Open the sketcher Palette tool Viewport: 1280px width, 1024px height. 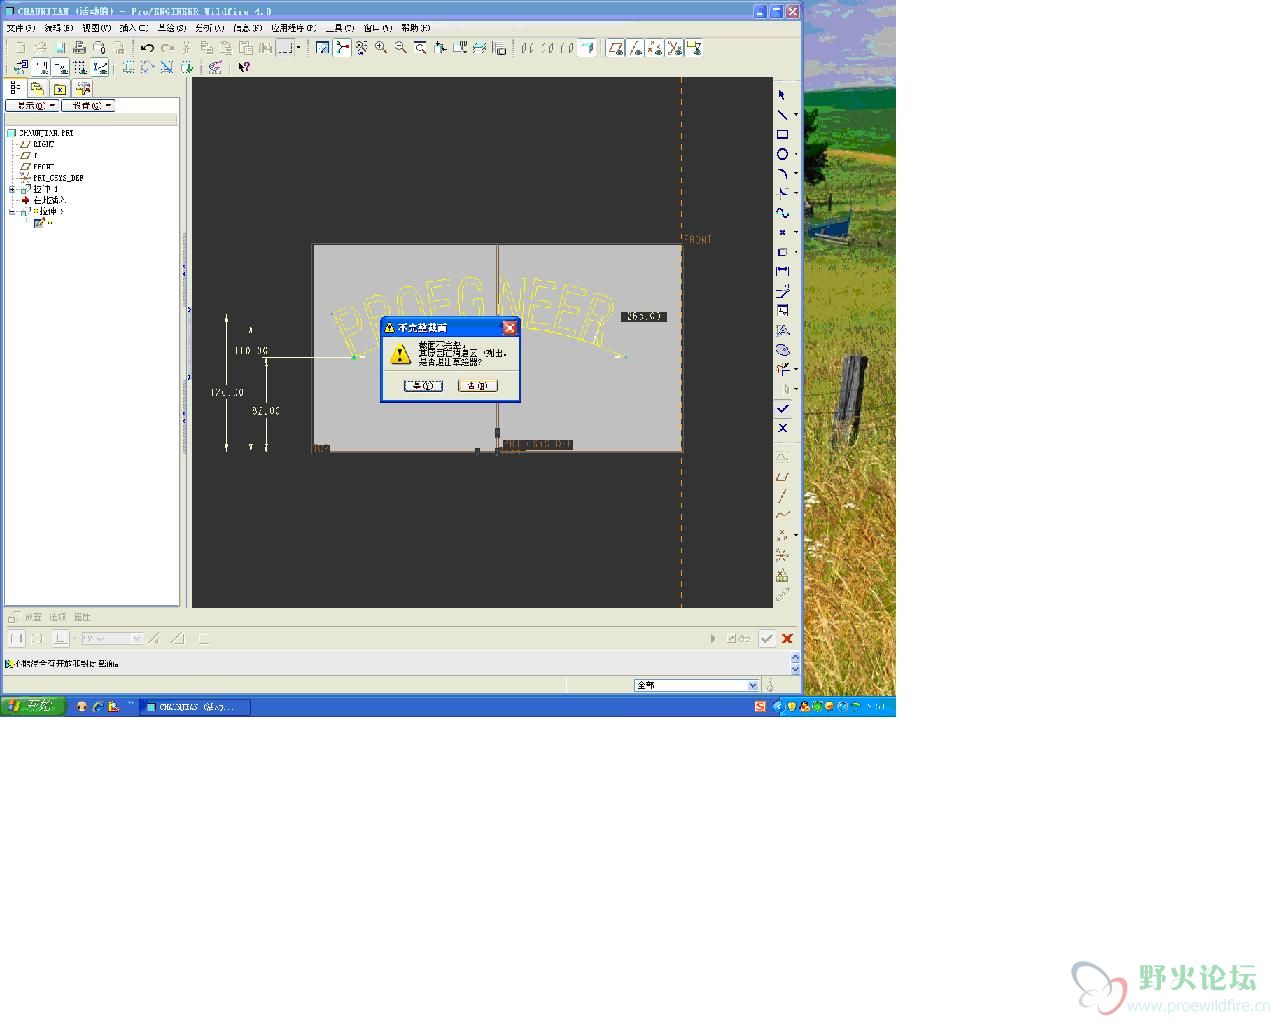coord(782,350)
